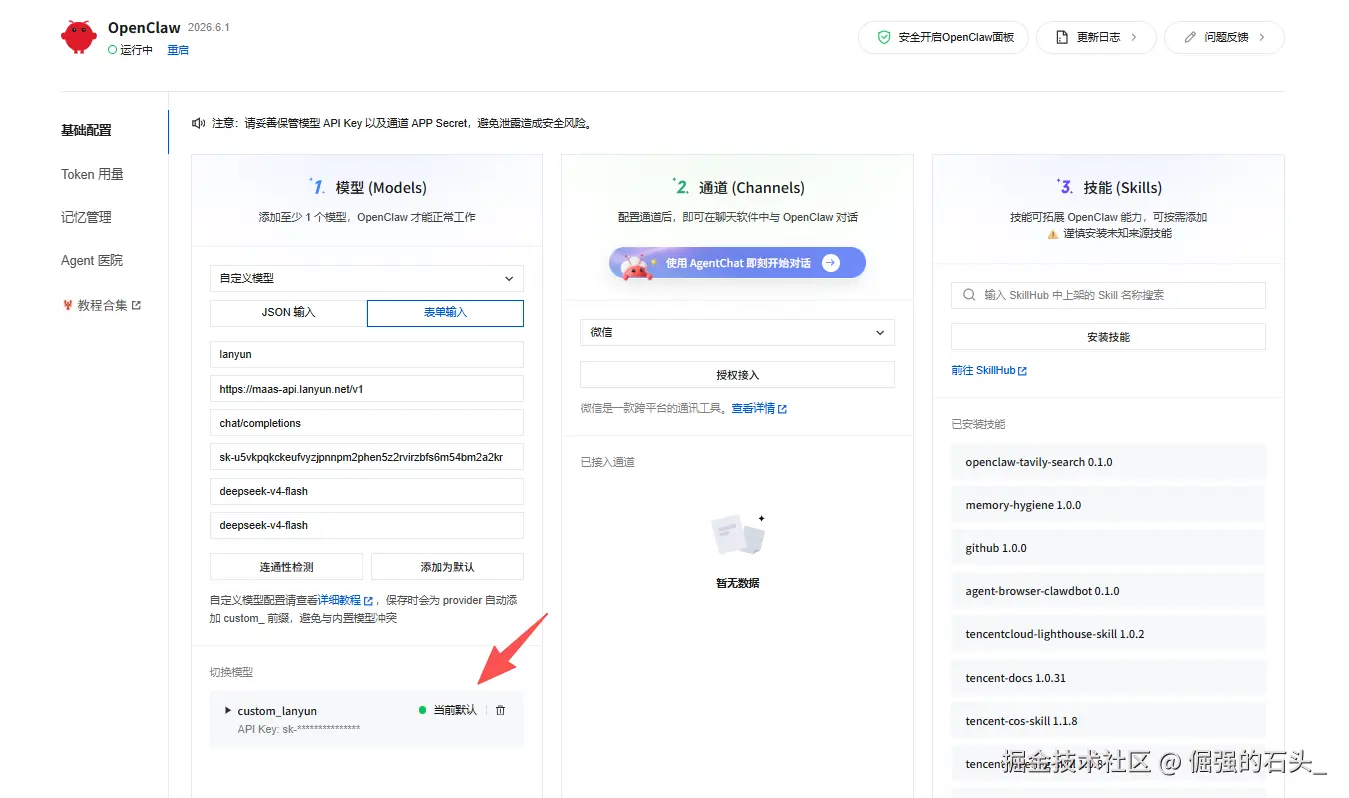
Task: Click the document icon beside 更新日志
Action: pyautogui.click(x=1062, y=37)
